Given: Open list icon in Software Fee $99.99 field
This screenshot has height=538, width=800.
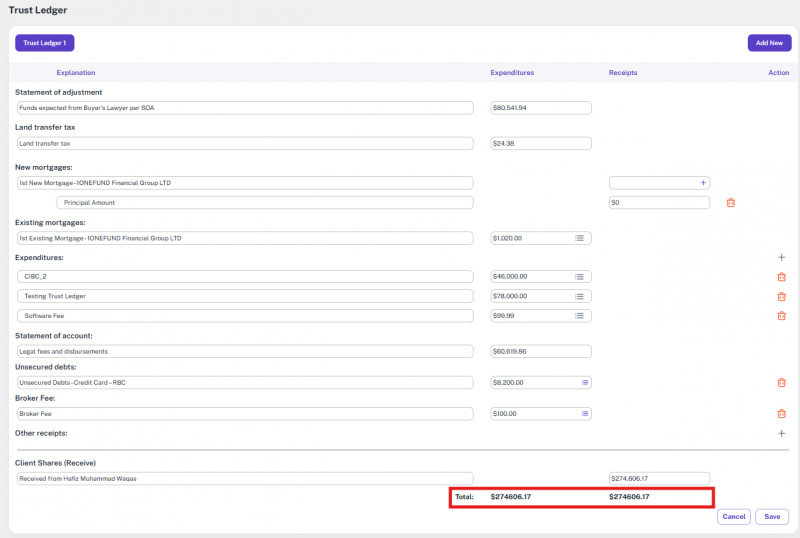Looking at the screenshot, I should click(579, 316).
